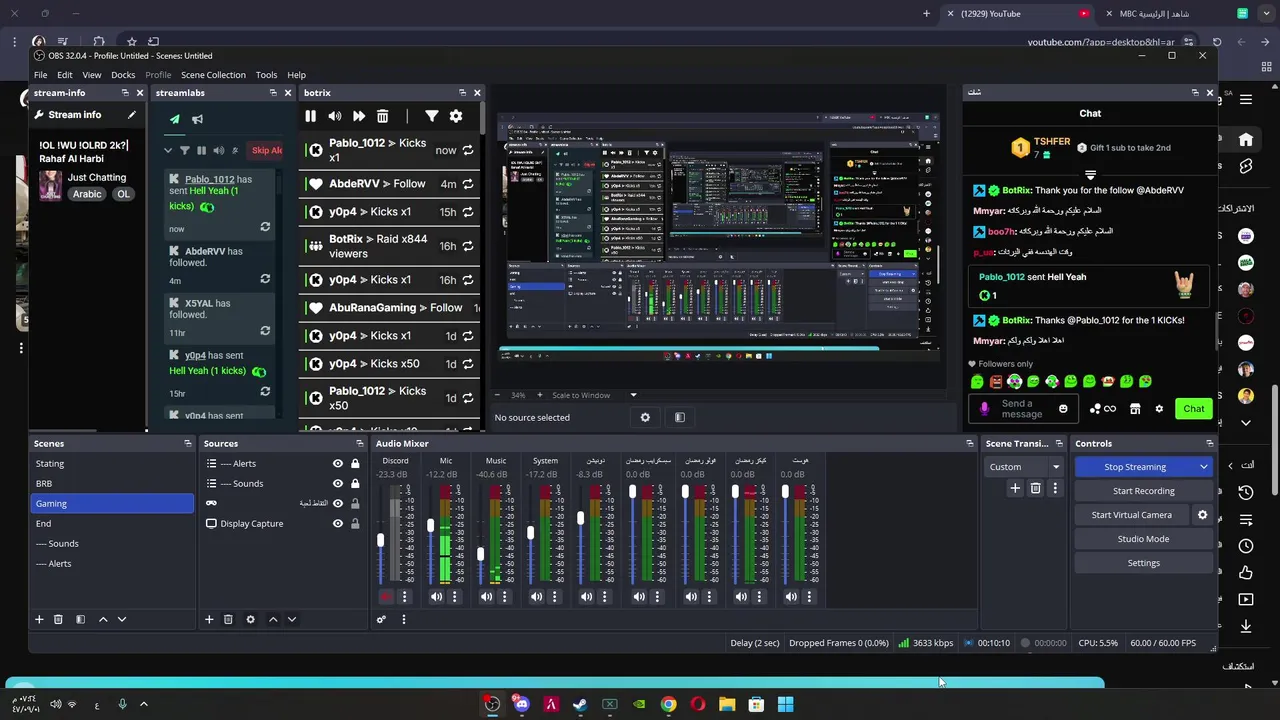The width and height of the screenshot is (1280, 720).
Task: Open the Mic channel options menu
Action: 454,597
